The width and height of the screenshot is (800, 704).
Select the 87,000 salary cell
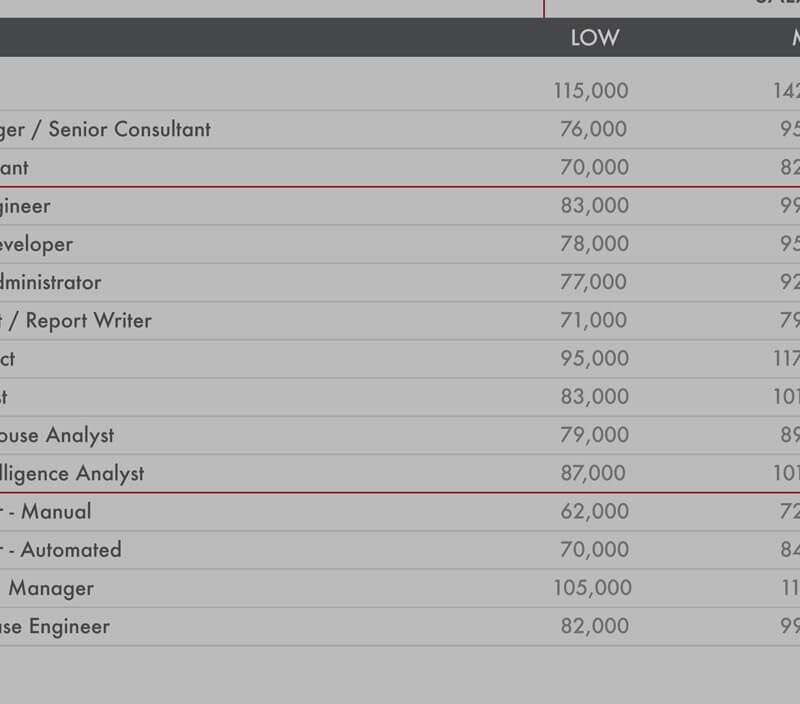(x=594, y=474)
